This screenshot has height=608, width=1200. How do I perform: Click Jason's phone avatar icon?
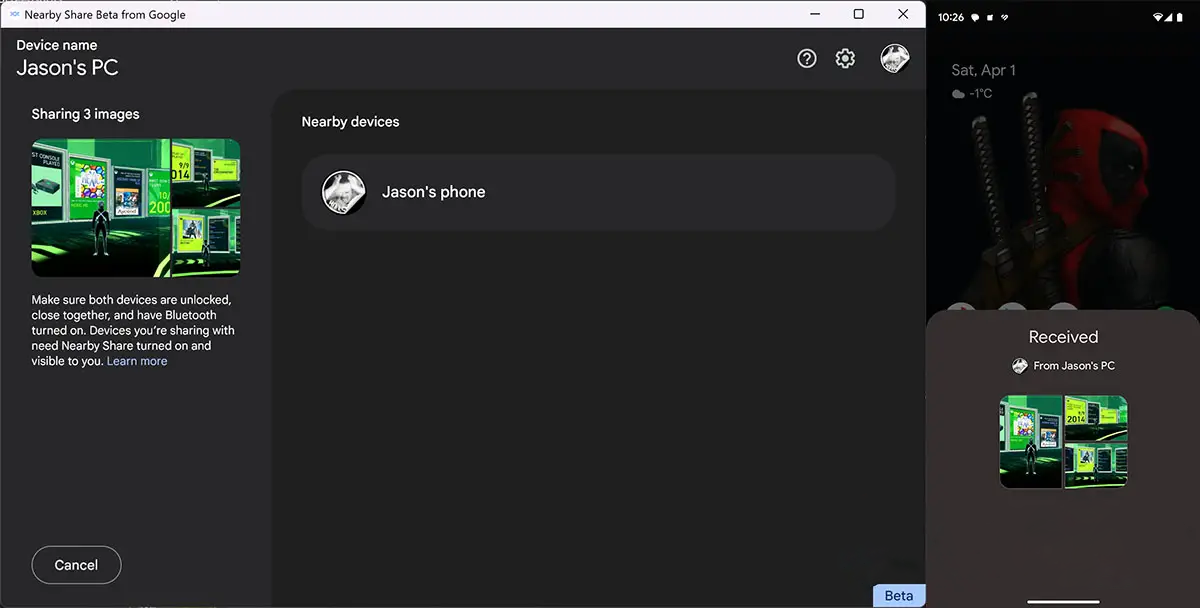click(x=343, y=192)
